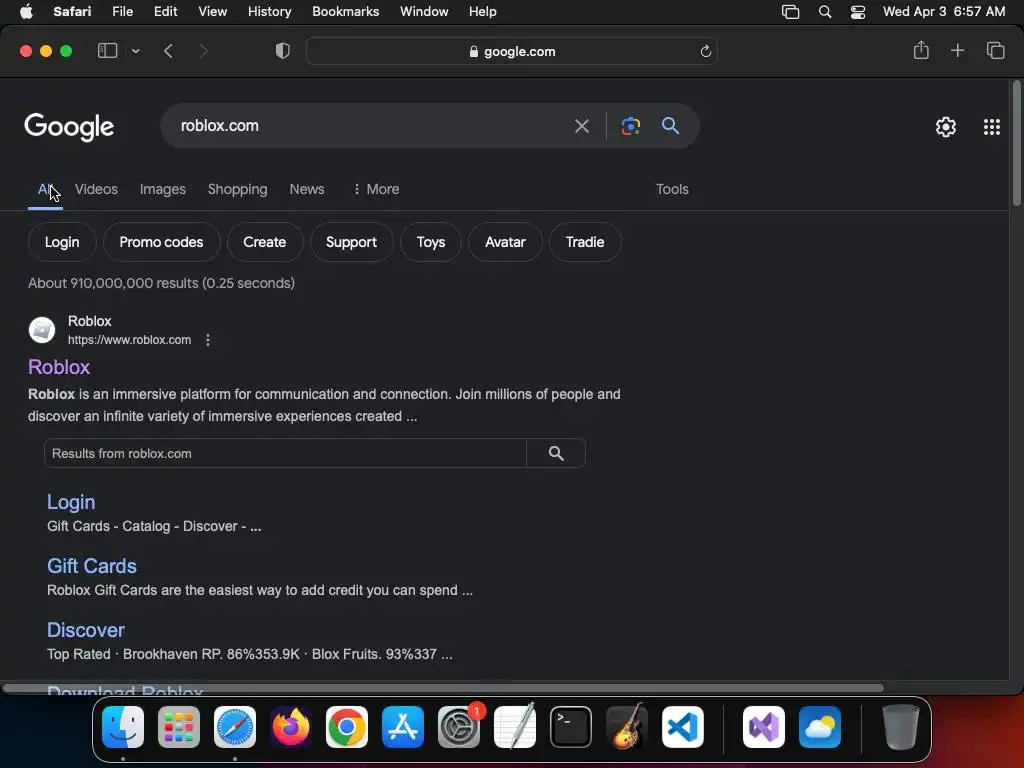Switch to the Videos tab
The image size is (1024, 768).
click(x=96, y=189)
